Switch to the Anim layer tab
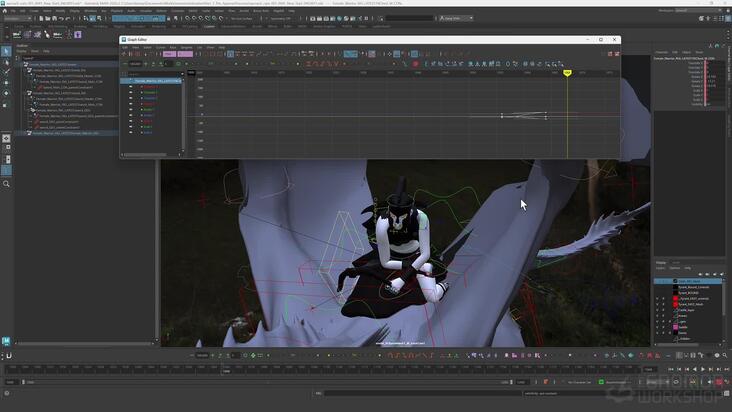The height and width of the screenshot is (412, 732). tap(676, 263)
